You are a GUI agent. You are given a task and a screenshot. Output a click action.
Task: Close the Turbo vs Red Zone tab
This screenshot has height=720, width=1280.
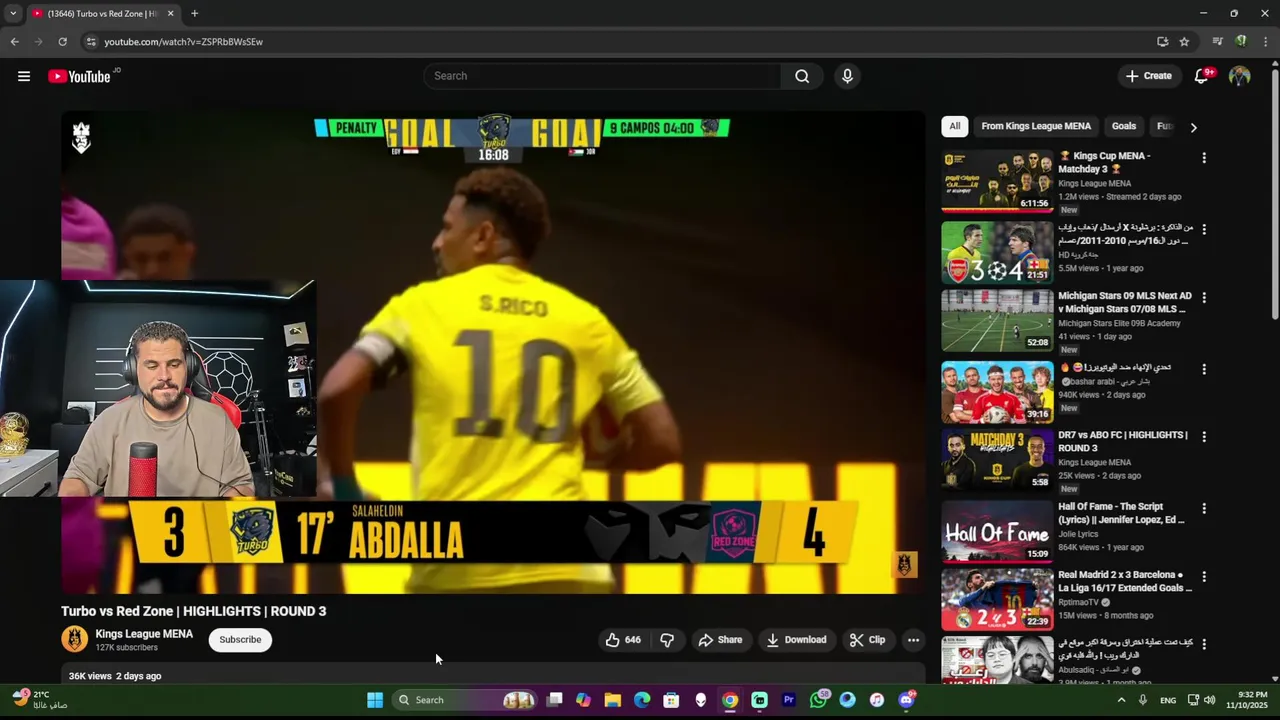click(170, 14)
